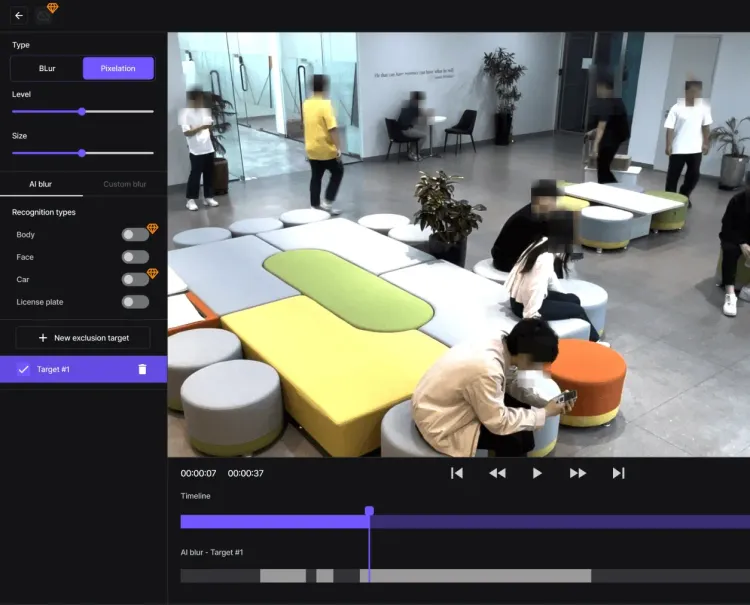Click the Recognition types heading

(x=44, y=212)
